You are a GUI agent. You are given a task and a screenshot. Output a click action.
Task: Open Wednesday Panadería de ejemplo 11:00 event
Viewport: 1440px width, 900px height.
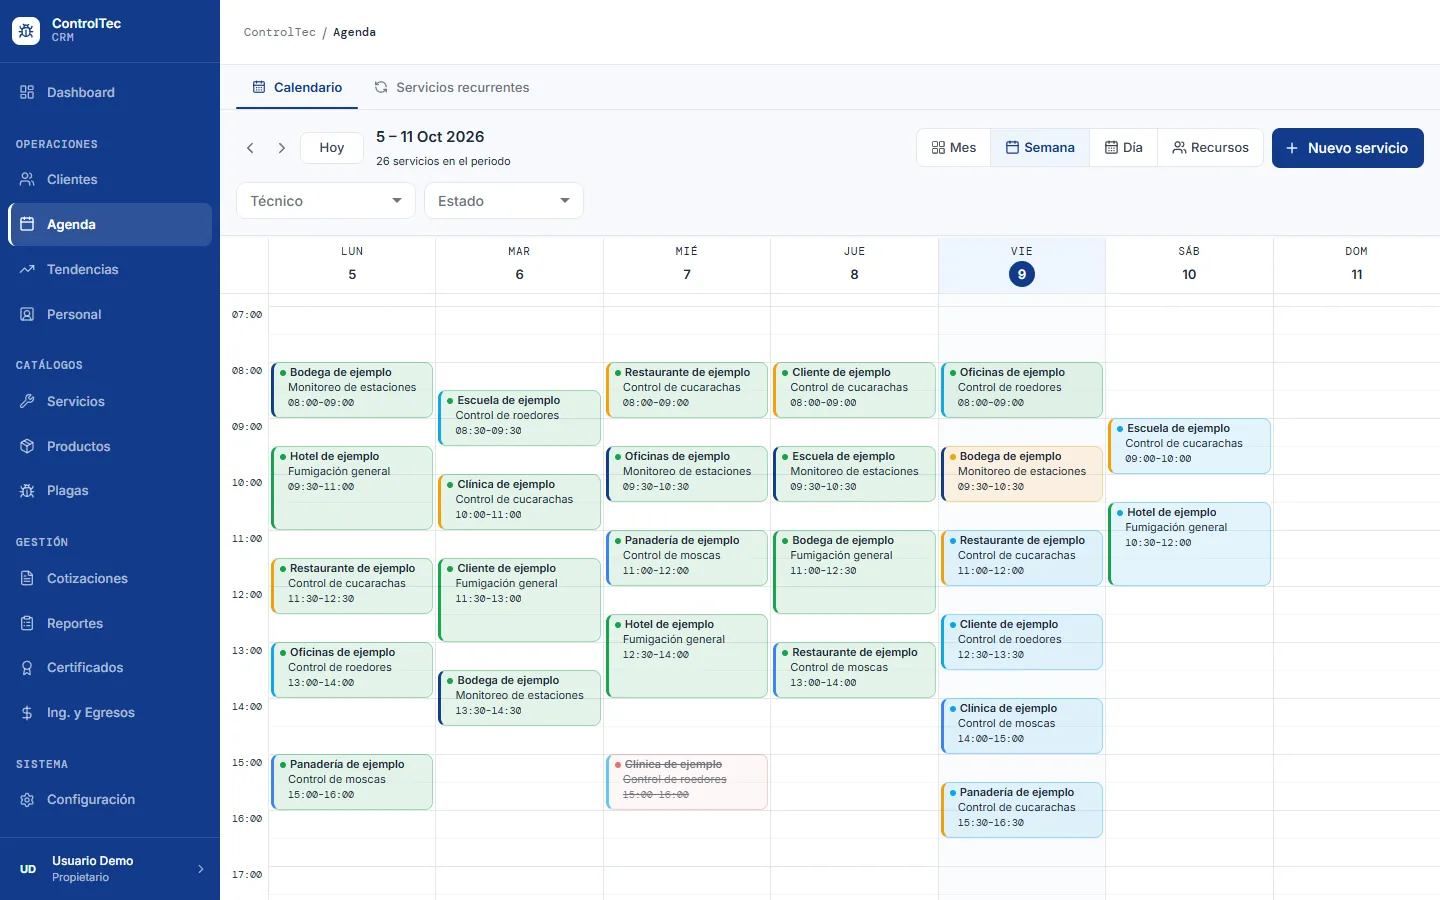(x=687, y=558)
